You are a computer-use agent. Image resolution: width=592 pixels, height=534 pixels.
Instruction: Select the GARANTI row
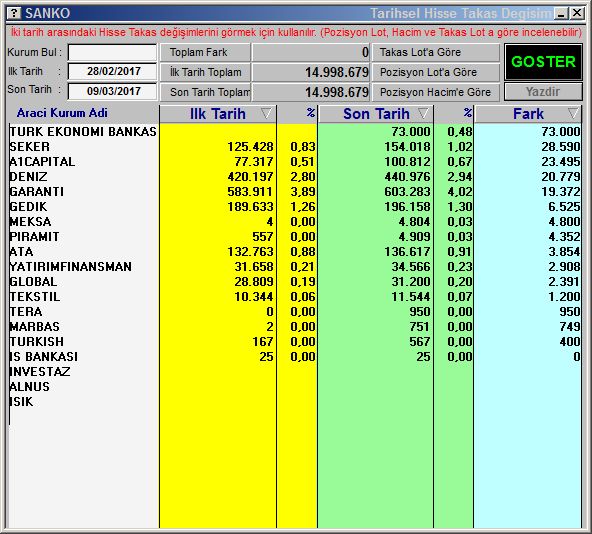[294, 192]
